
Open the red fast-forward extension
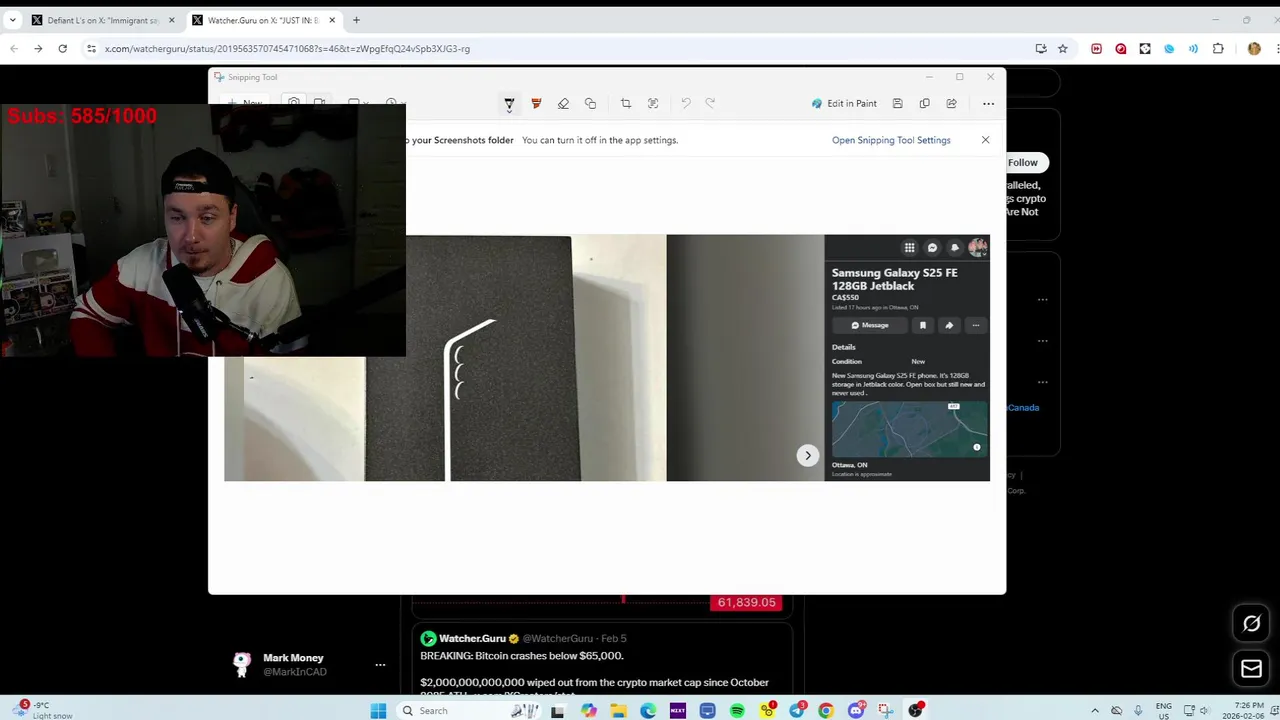point(1097,48)
